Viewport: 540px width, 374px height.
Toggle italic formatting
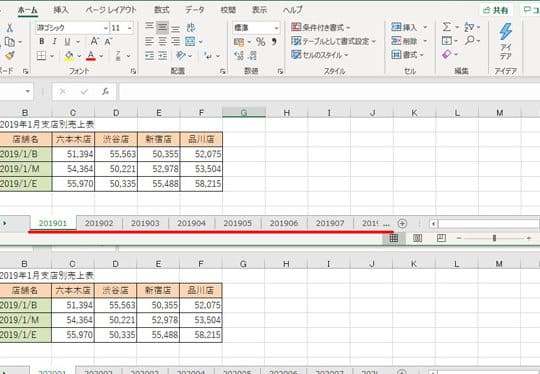coord(54,42)
